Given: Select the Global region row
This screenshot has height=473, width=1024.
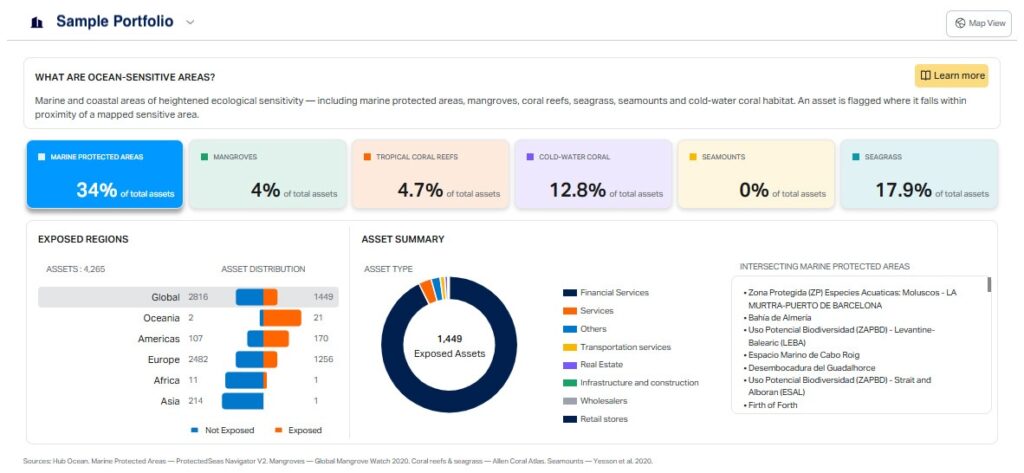Looking at the screenshot, I should 188,297.
